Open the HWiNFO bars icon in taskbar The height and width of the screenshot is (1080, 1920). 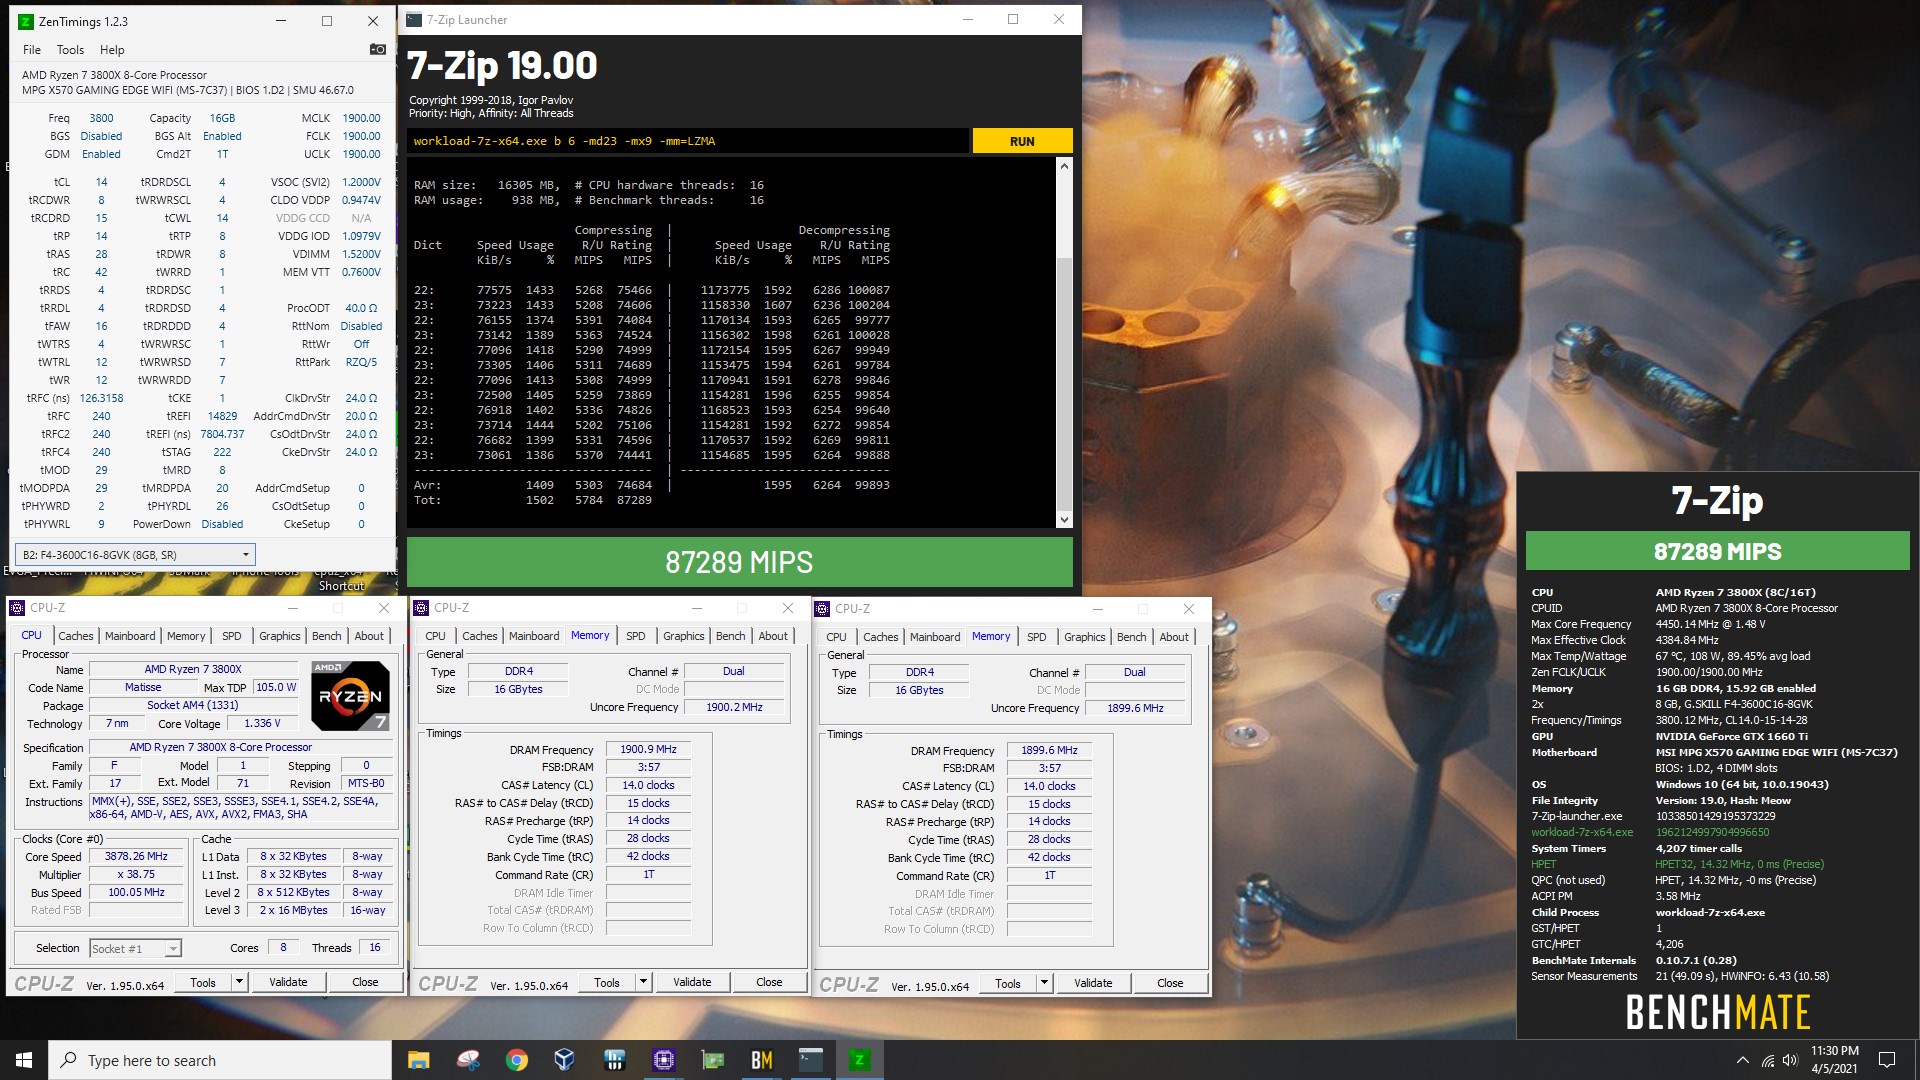(614, 1060)
